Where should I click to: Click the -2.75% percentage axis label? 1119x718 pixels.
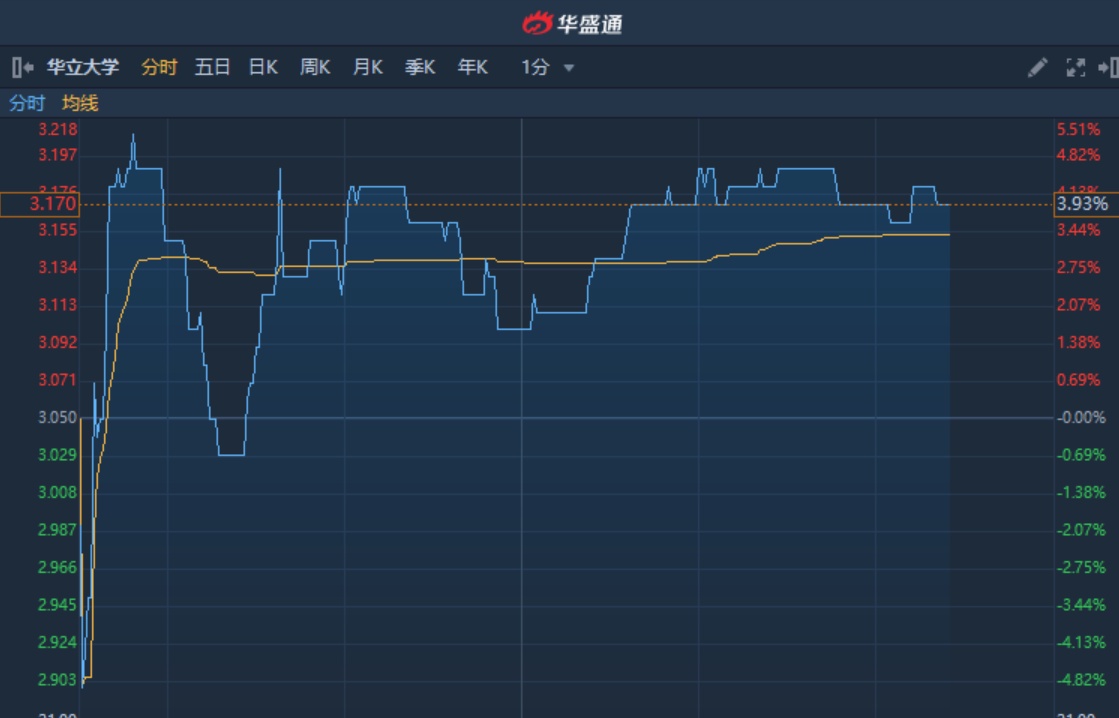(x=1081, y=567)
